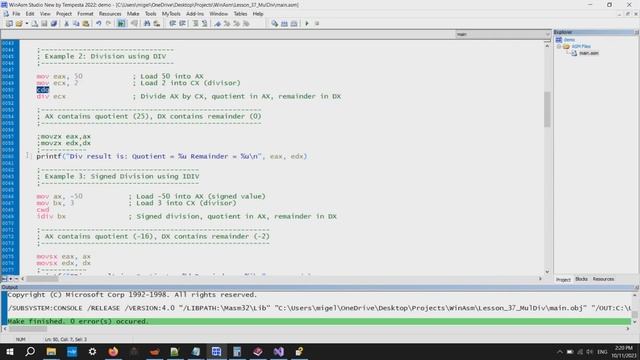Show hidden tray icons chevron
The image size is (640, 360).
[560, 352]
